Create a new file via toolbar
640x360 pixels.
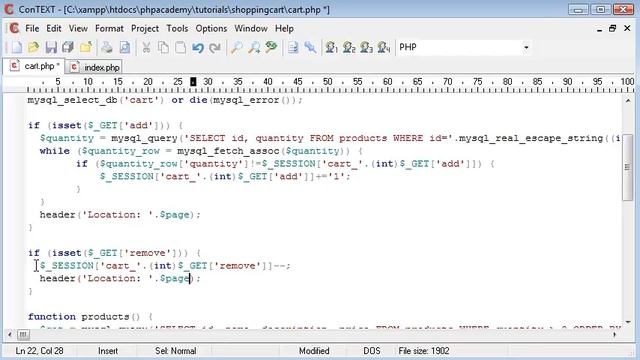[x=17, y=47]
